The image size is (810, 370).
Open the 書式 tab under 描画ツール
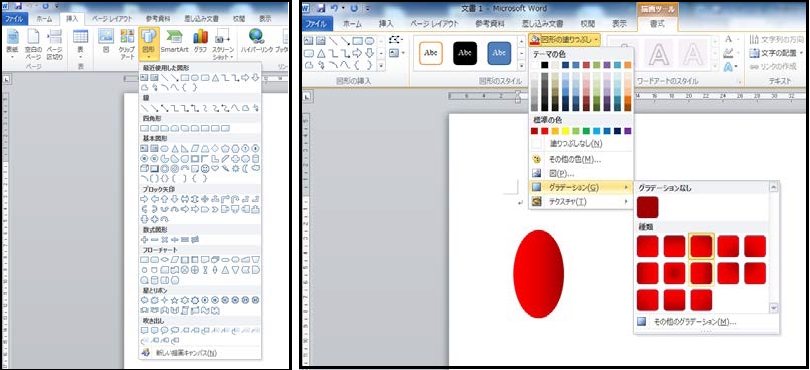pos(658,24)
